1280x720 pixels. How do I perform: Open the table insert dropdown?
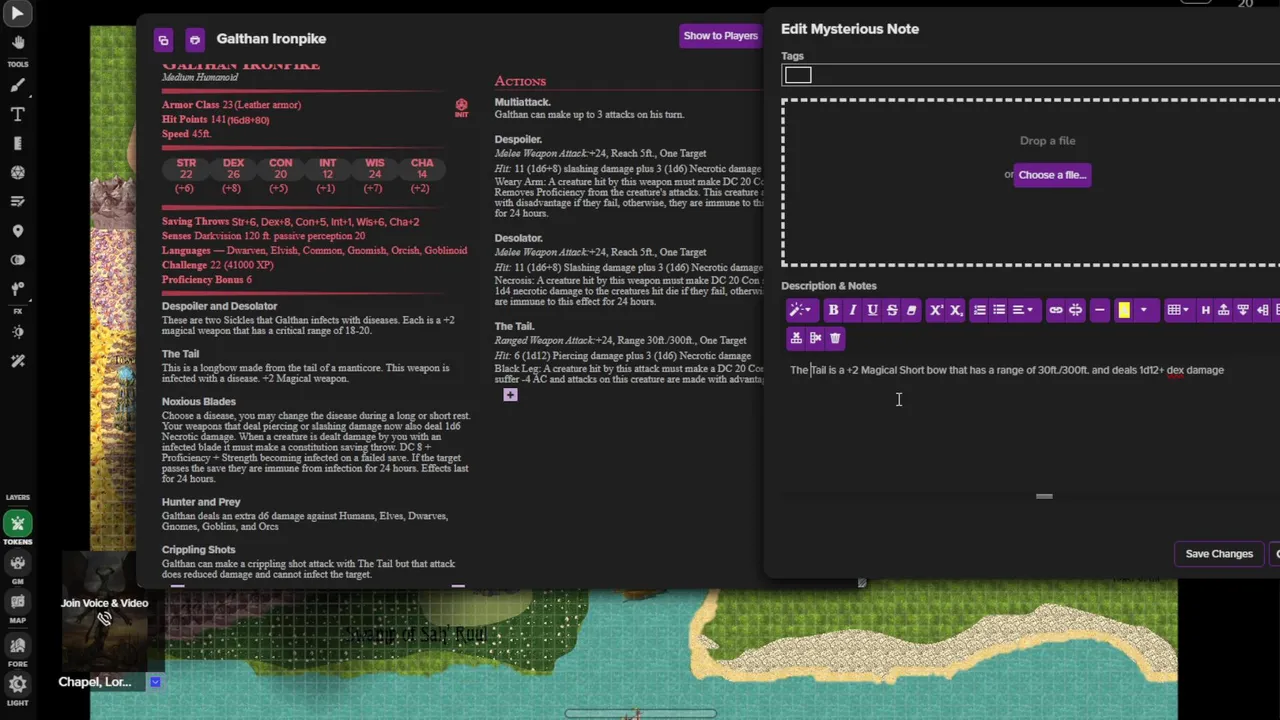[x=1181, y=310]
